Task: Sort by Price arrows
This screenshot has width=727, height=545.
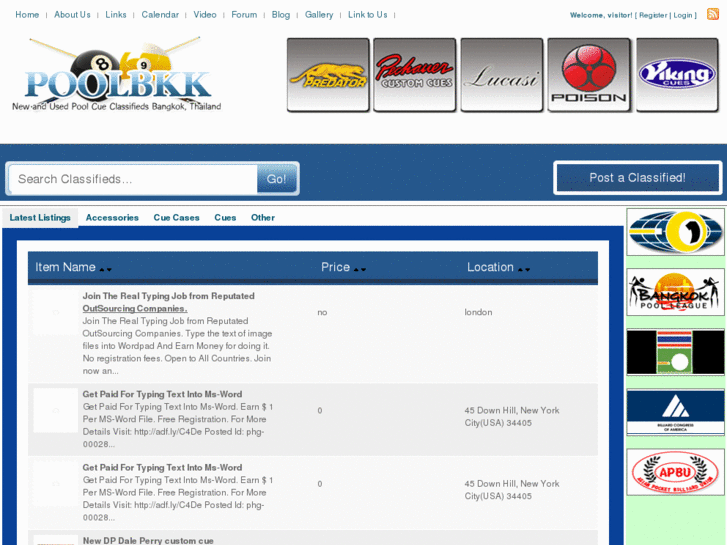Action: pyautogui.click(x=360, y=269)
